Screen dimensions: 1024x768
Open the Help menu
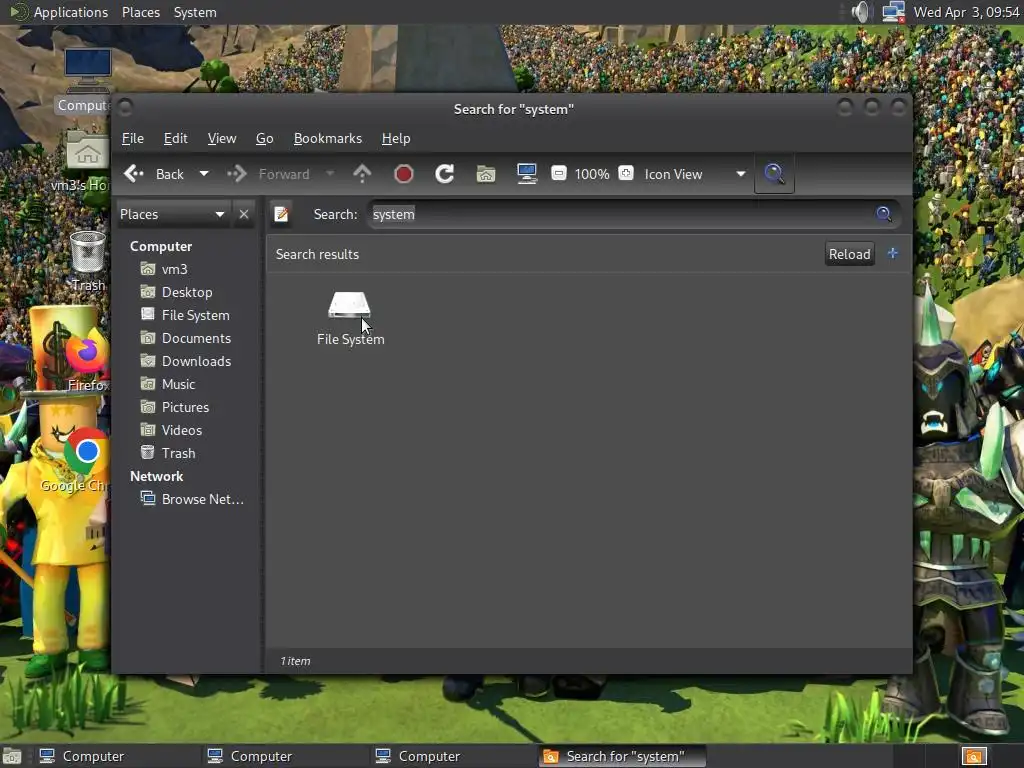(396, 138)
